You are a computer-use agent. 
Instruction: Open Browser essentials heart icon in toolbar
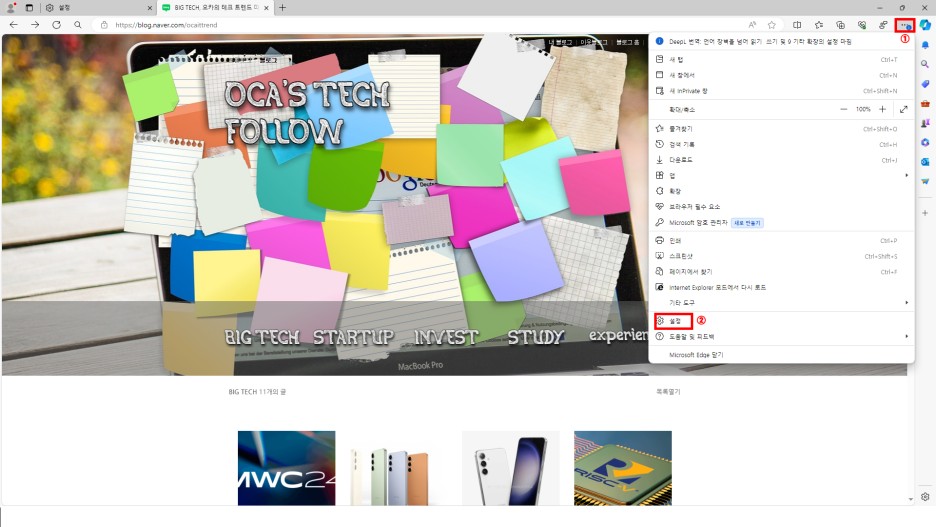click(862, 25)
